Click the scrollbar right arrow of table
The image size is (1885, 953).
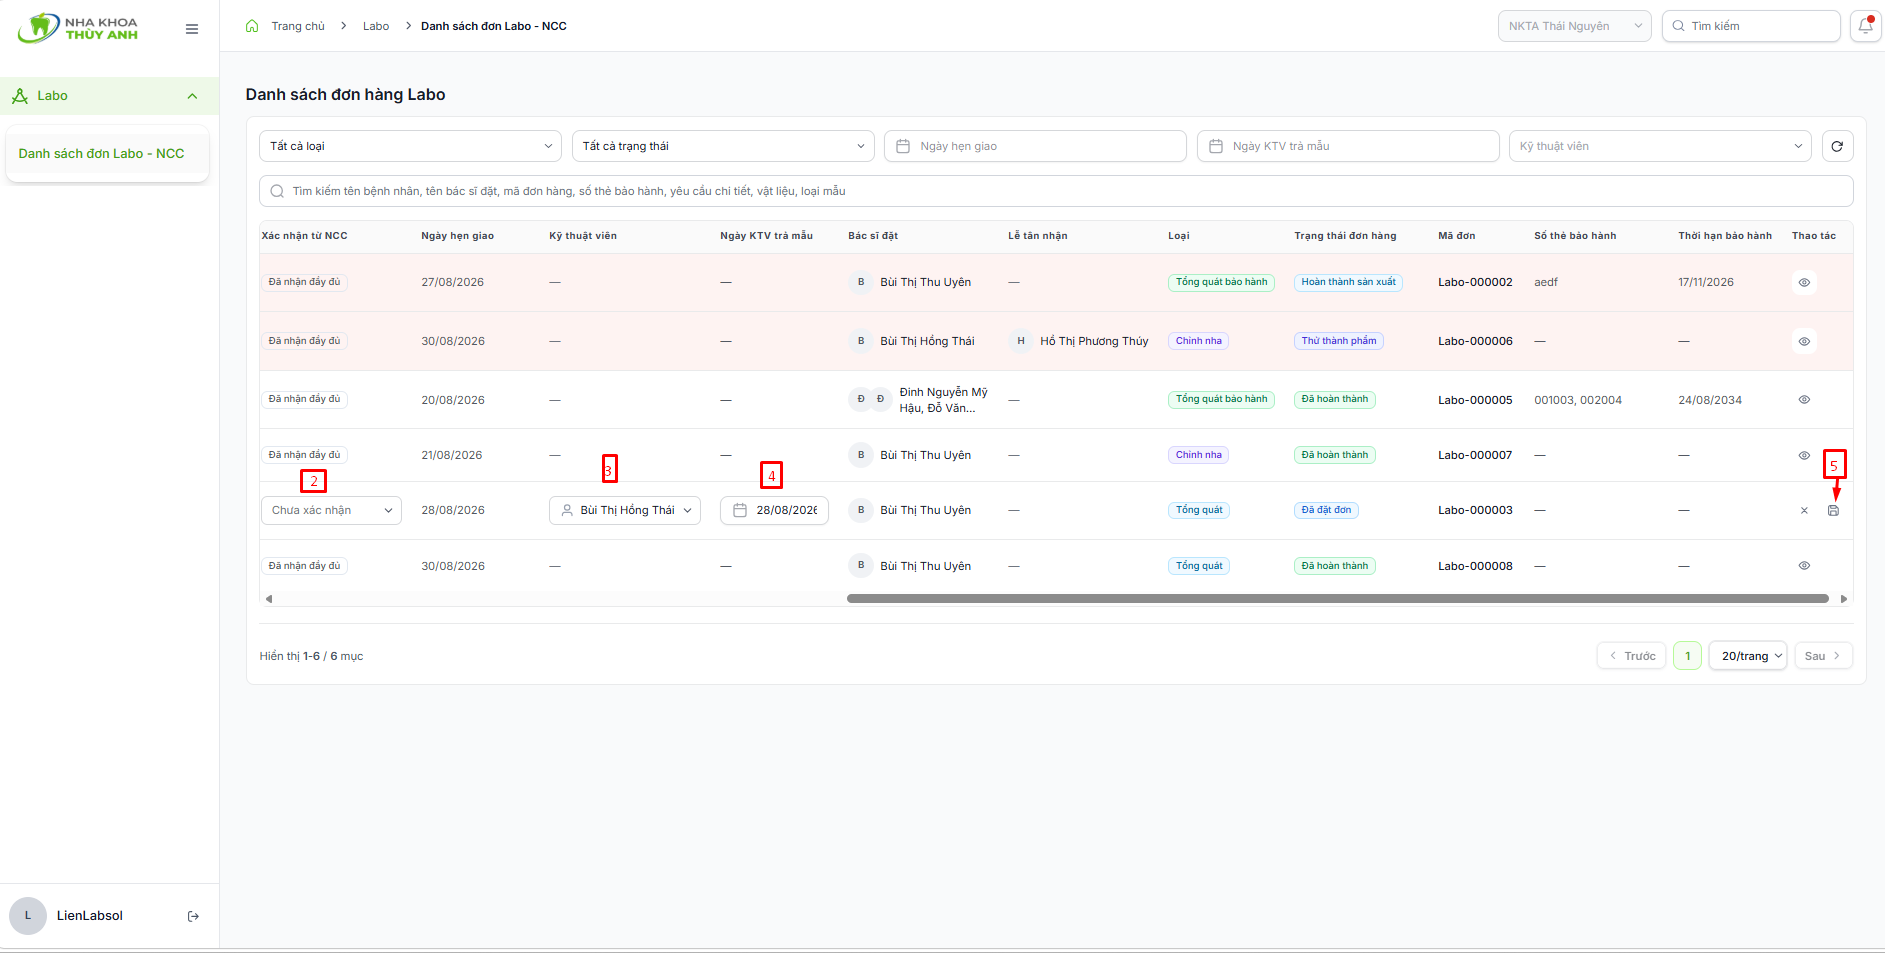1844,599
